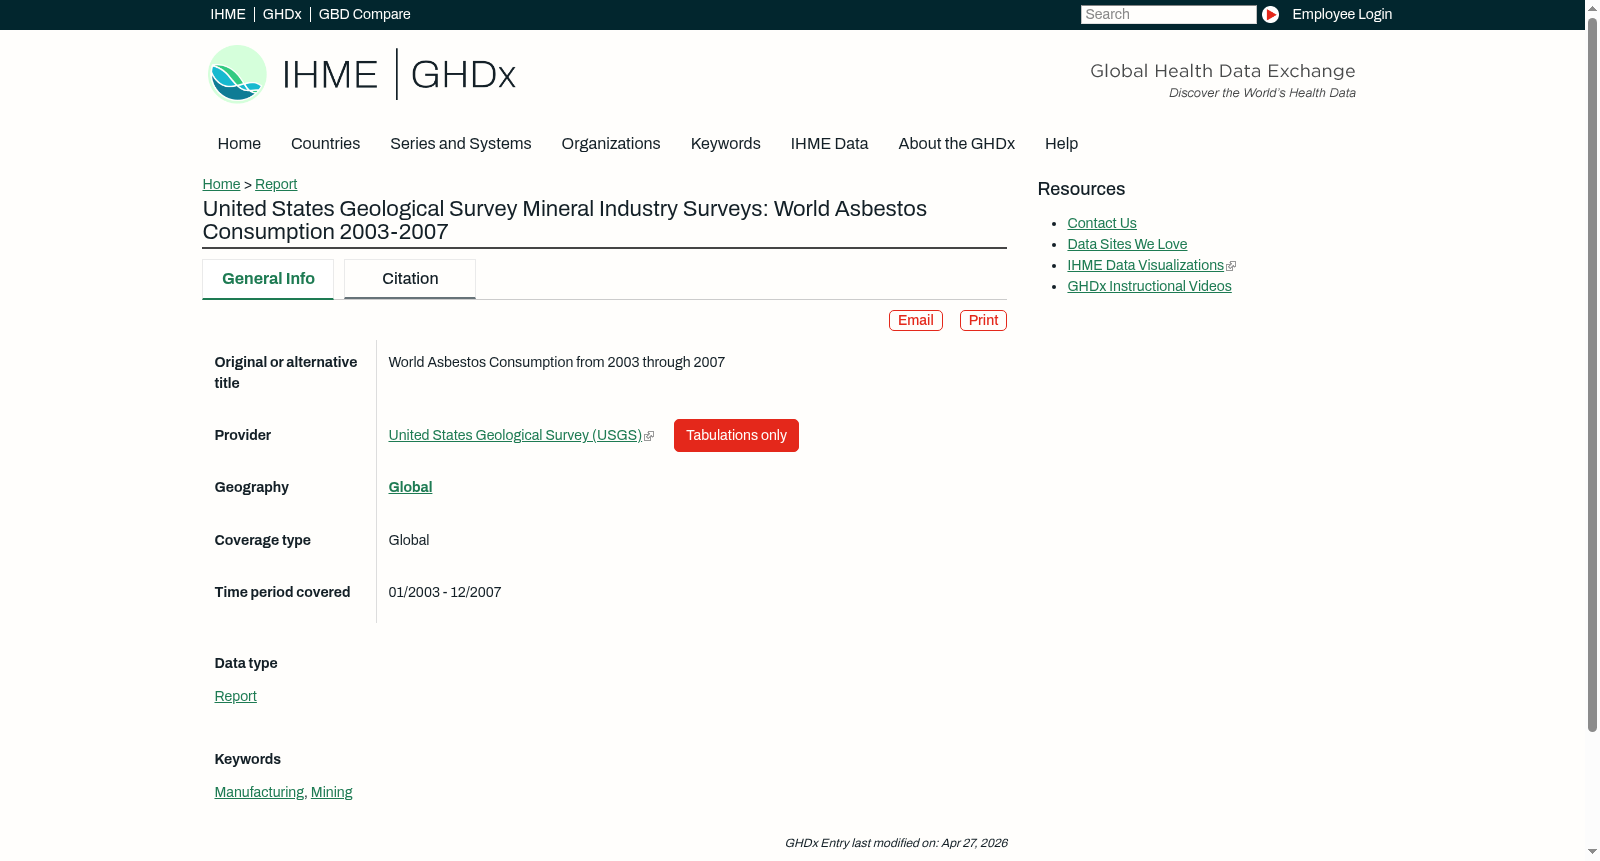Viewport: 1600px width, 861px height.
Task: Open the Help menu
Action: [x=1061, y=144]
